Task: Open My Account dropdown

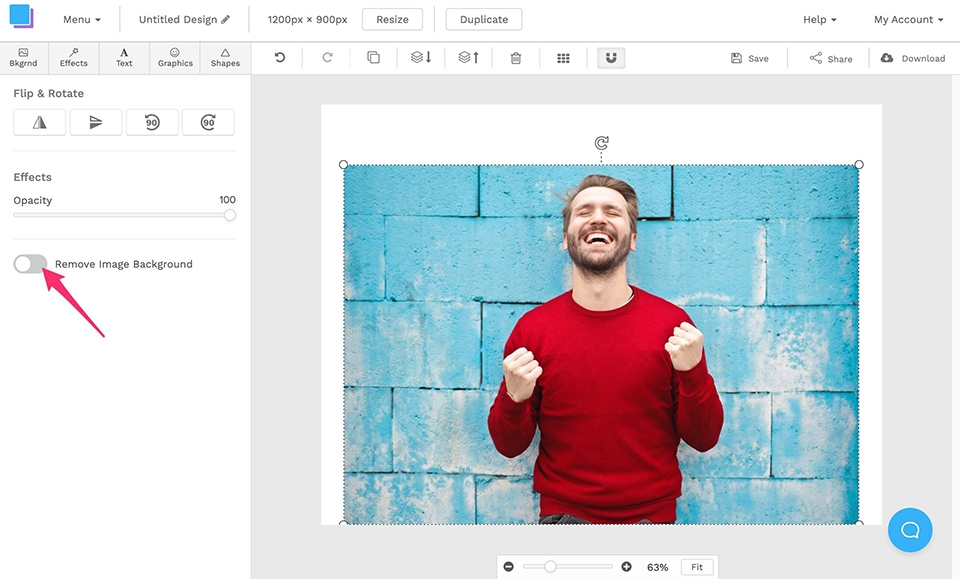Action: (908, 19)
